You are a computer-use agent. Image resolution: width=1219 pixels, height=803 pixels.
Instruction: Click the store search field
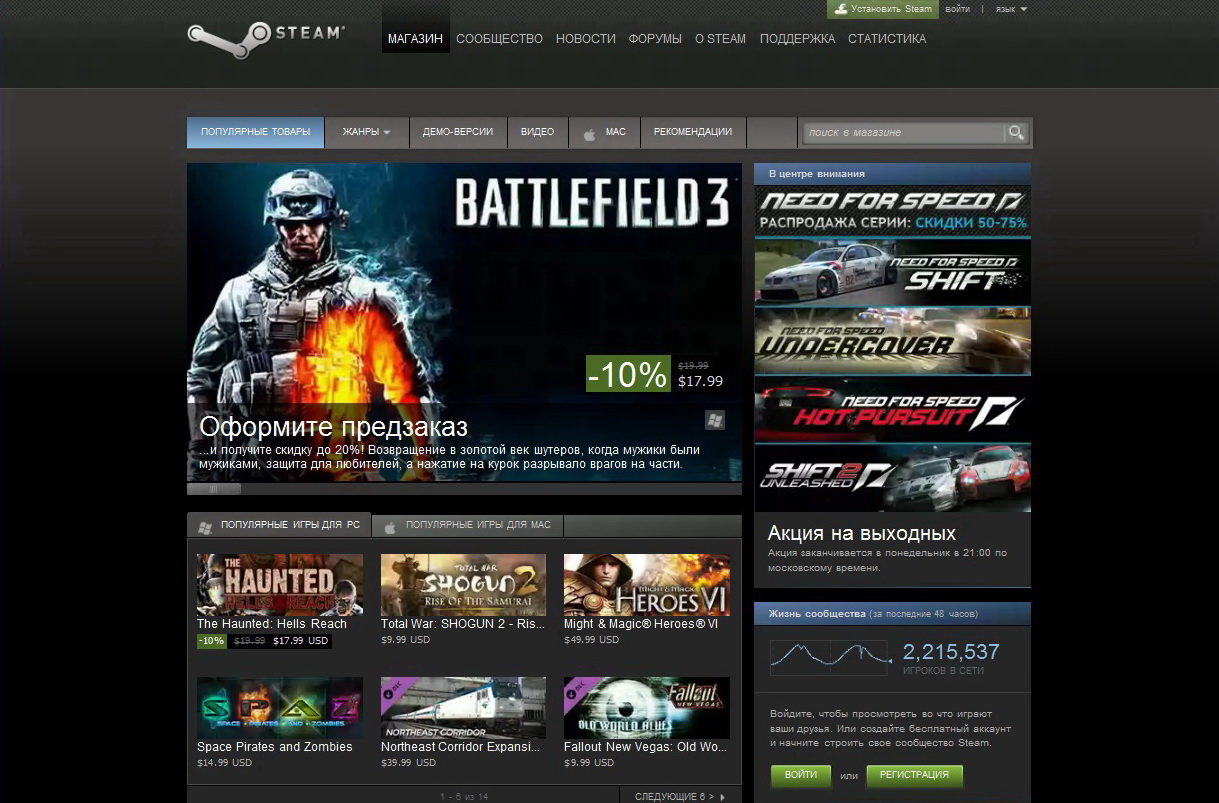pyautogui.click(x=903, y=133)
